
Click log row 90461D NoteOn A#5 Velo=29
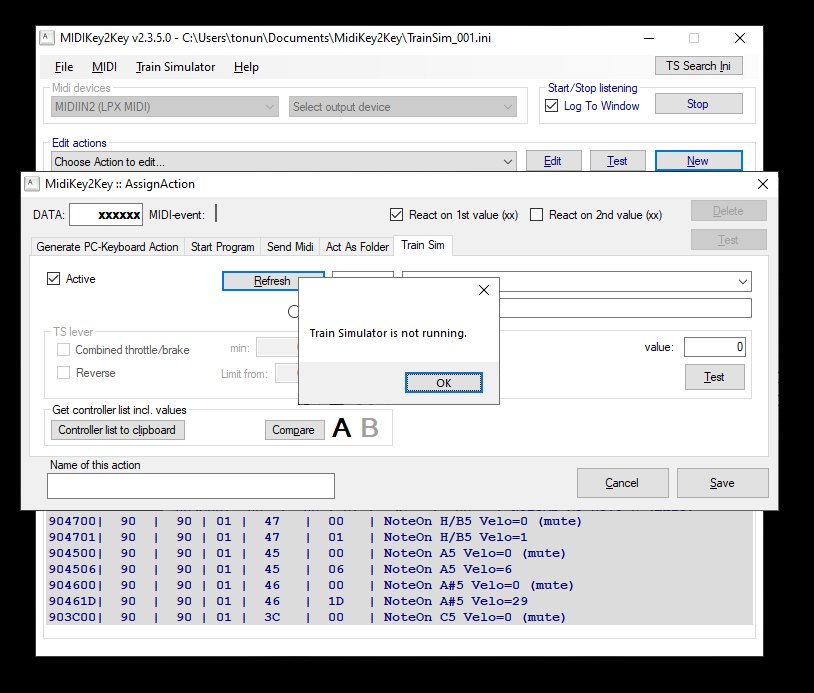pos(398,601)
